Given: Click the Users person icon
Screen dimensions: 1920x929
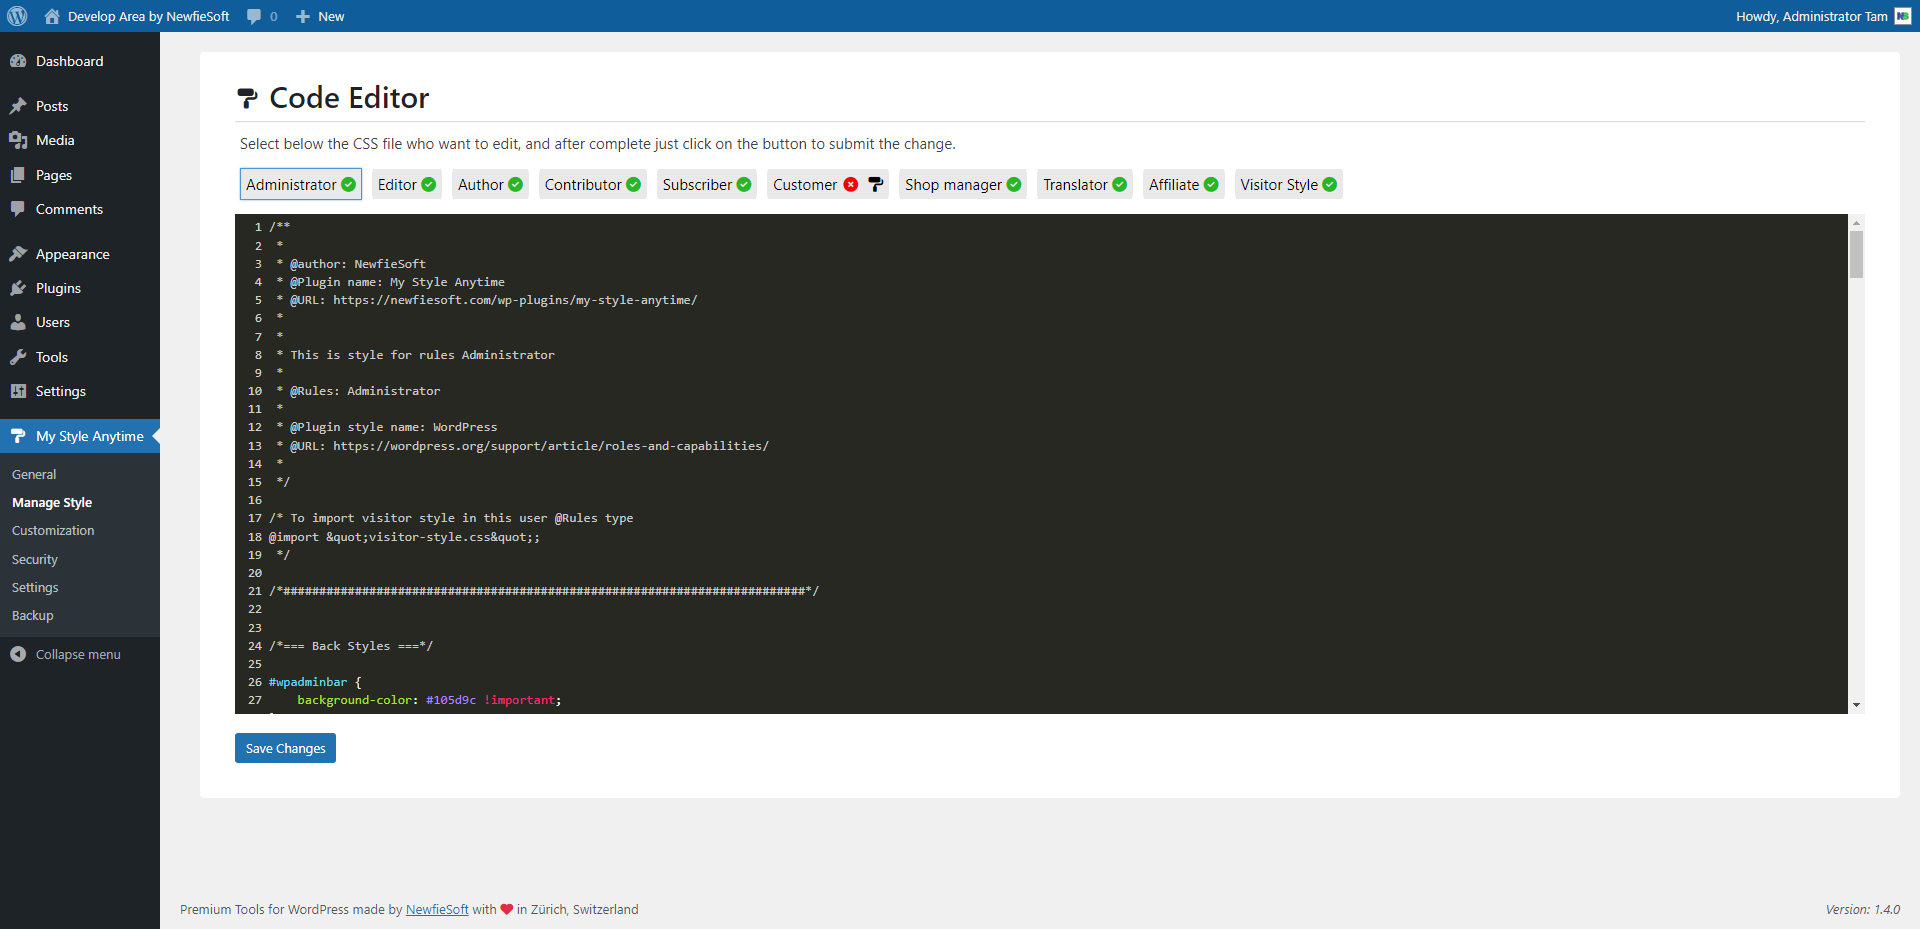Looking at the screenshot, I should pyautogui.click(x=18, y=322).
